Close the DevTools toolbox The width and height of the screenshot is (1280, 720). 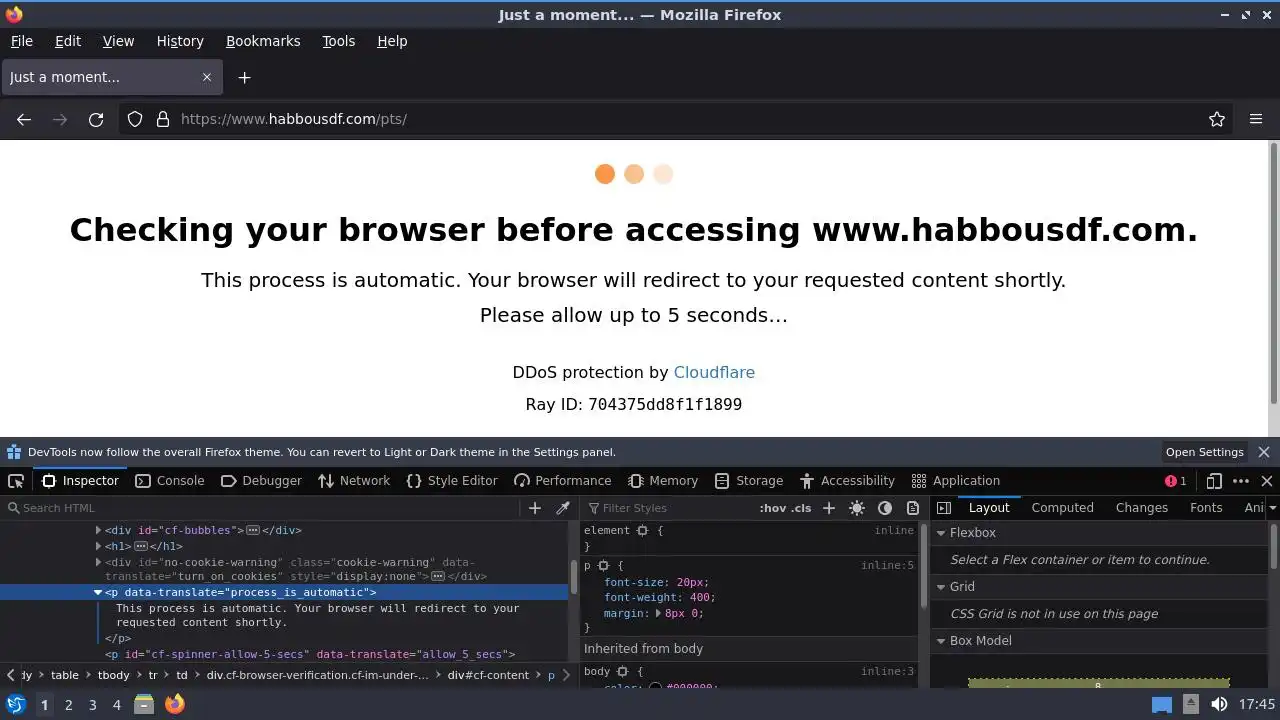click(x=1267, y=481)
